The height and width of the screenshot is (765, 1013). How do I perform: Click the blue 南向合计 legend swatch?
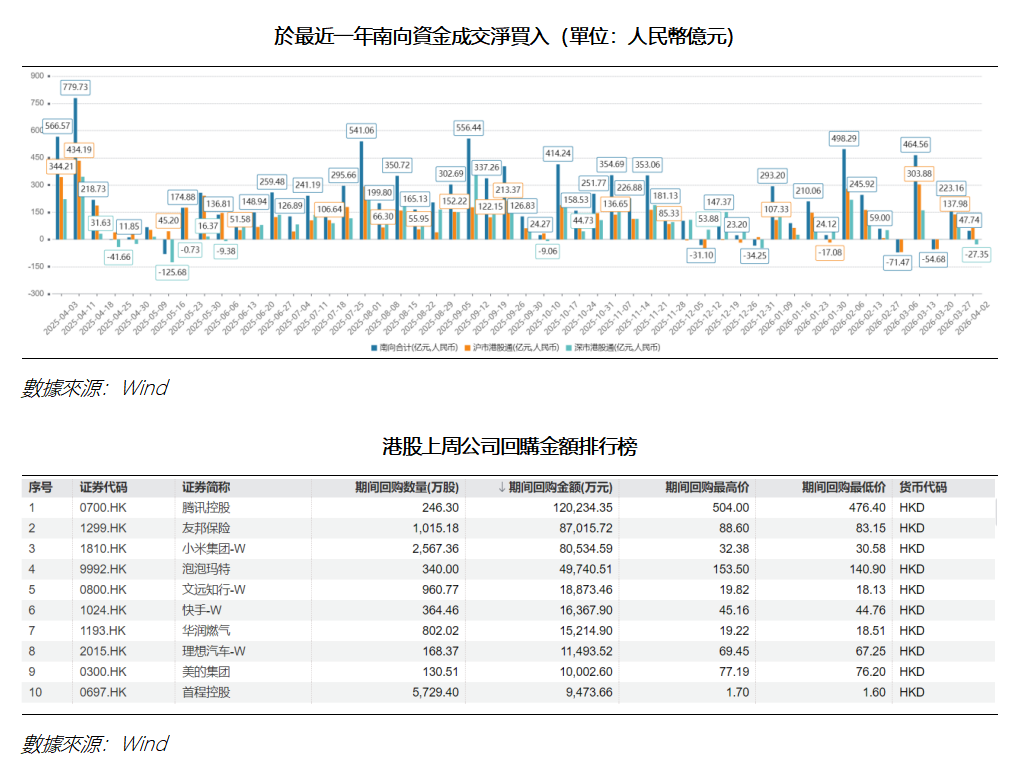tap(374, 348)
